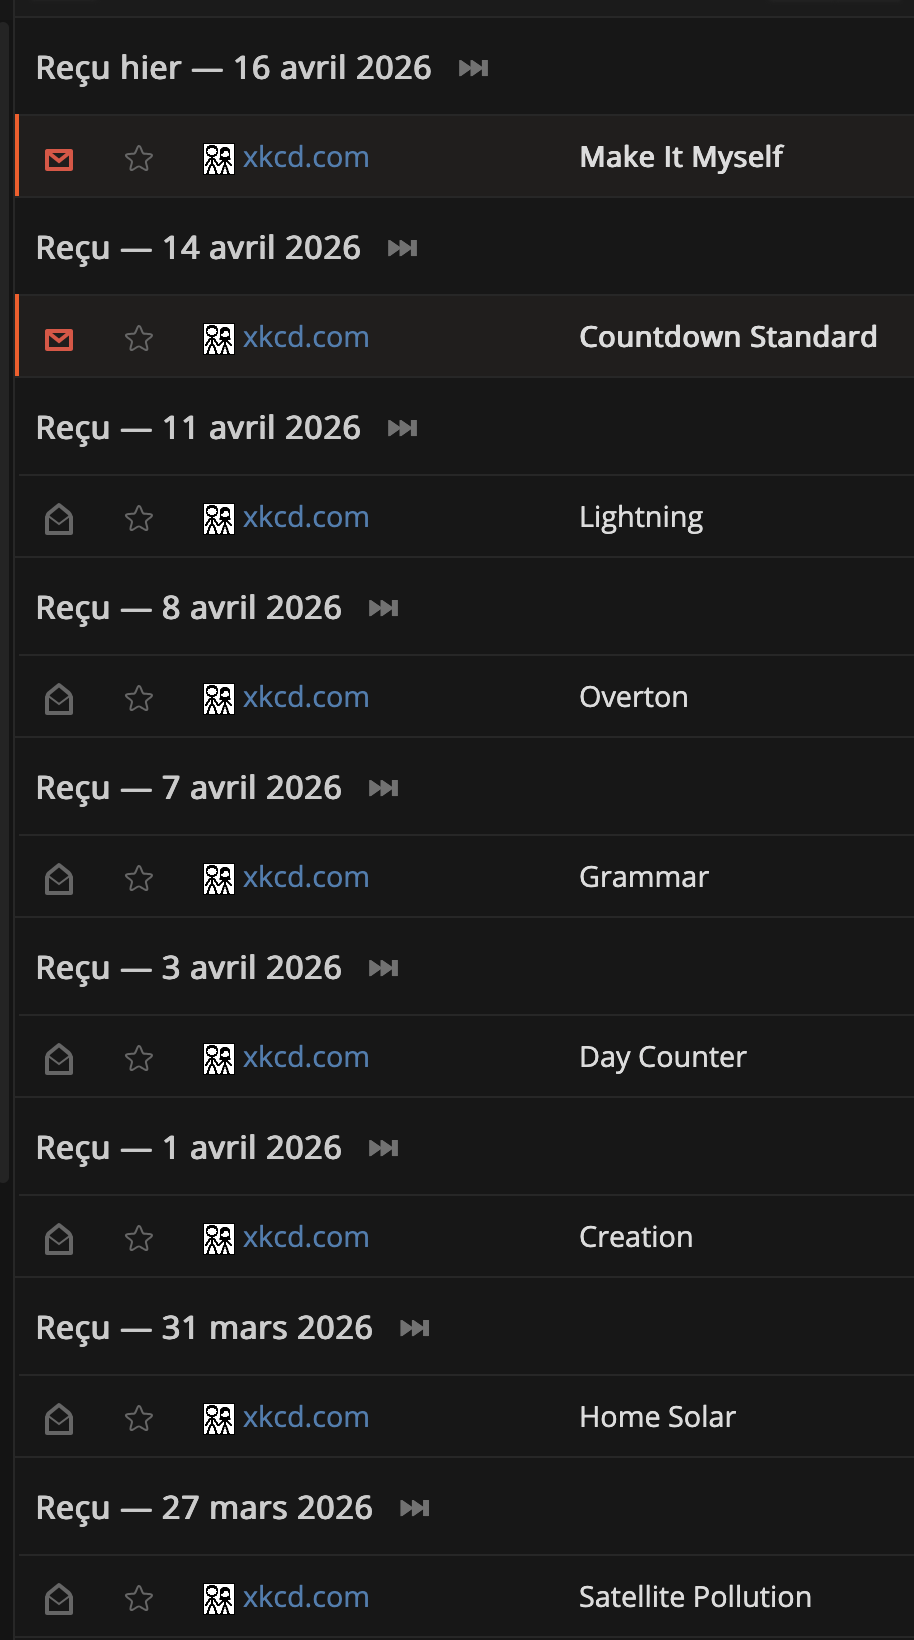Screen dimensions: 914x1640
Task: Select the 'Reçu — 7 avril 2026' header
Action: (189, 788)
